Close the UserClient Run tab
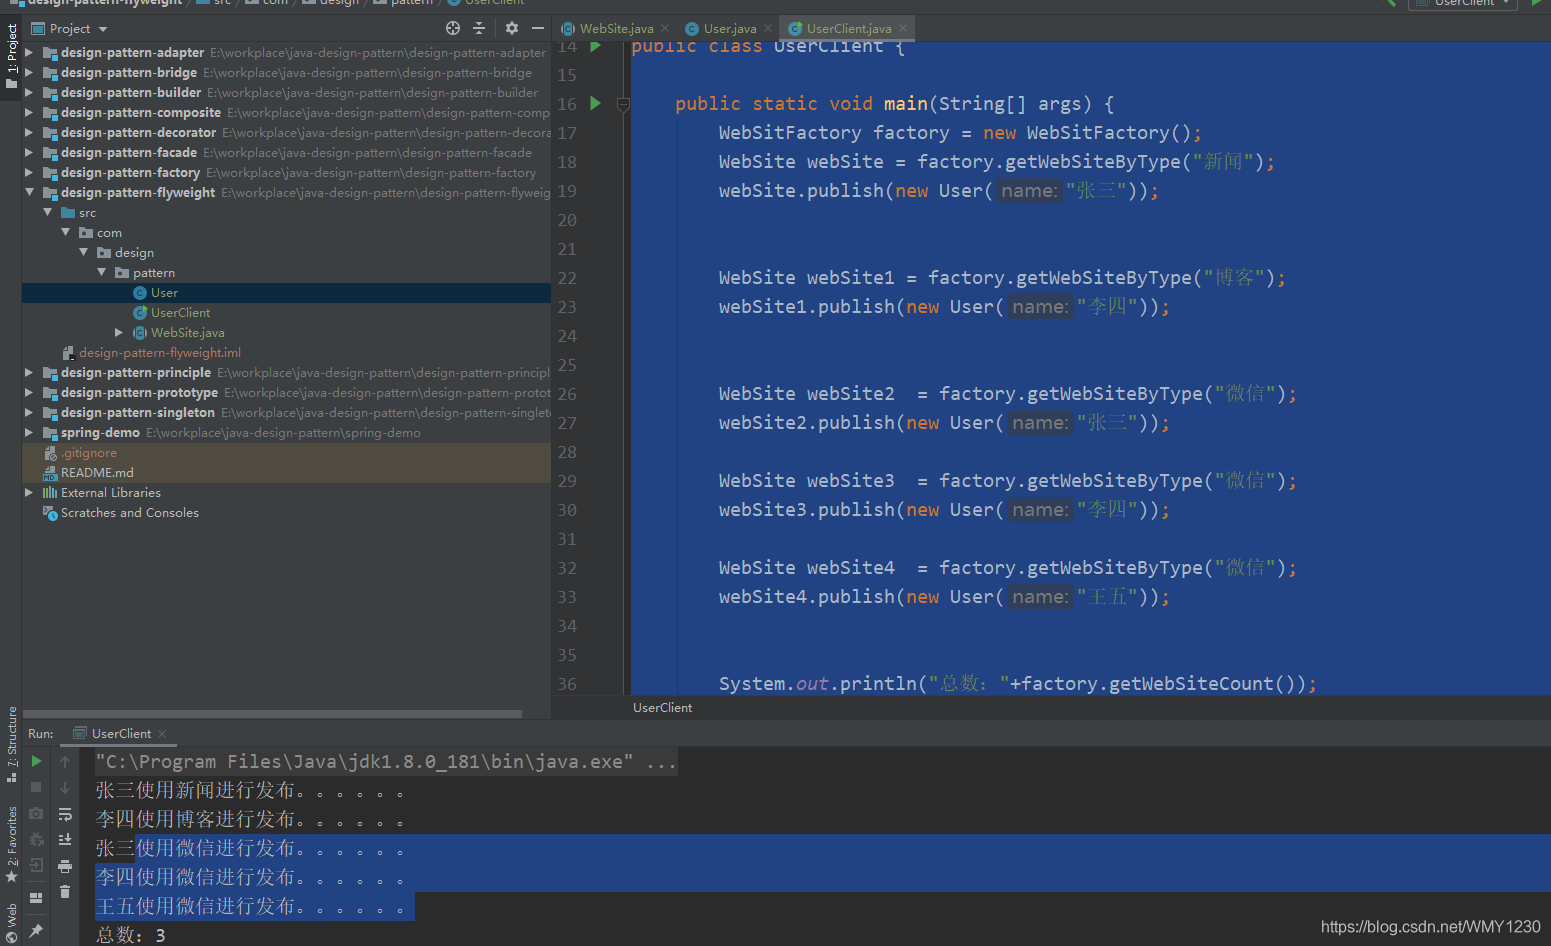The height and width of the screenshot is (946, 1551). coord(162,733)
